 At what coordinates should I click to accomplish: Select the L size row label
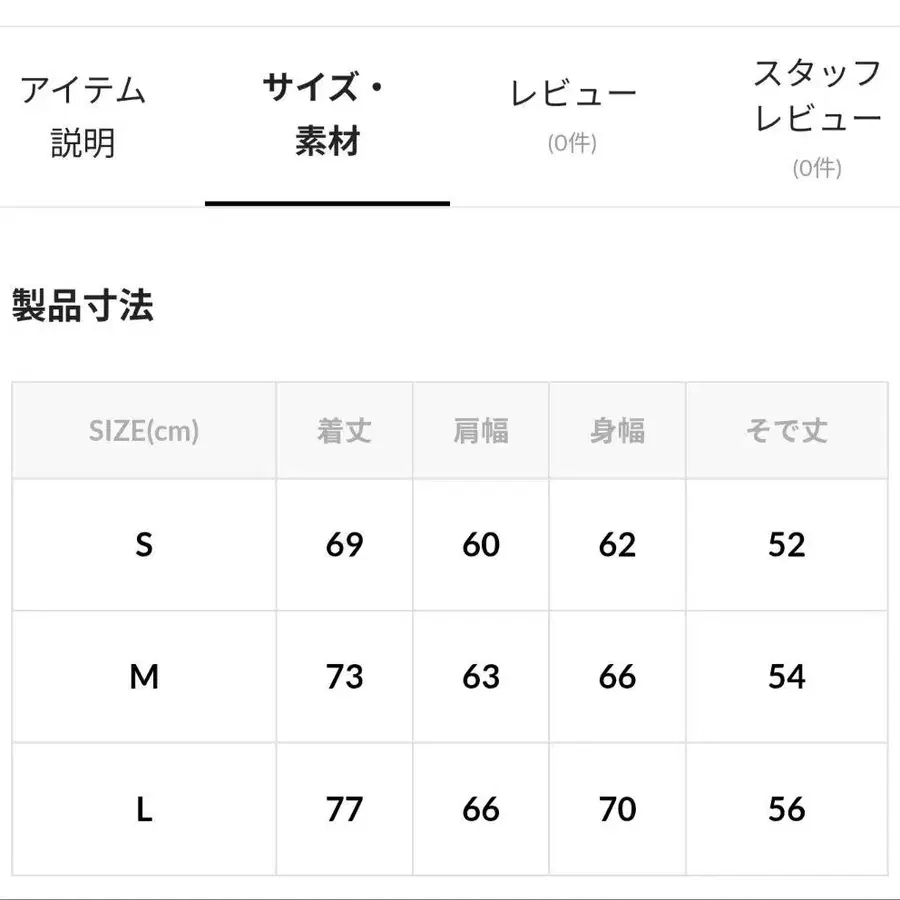pos(143,808)
